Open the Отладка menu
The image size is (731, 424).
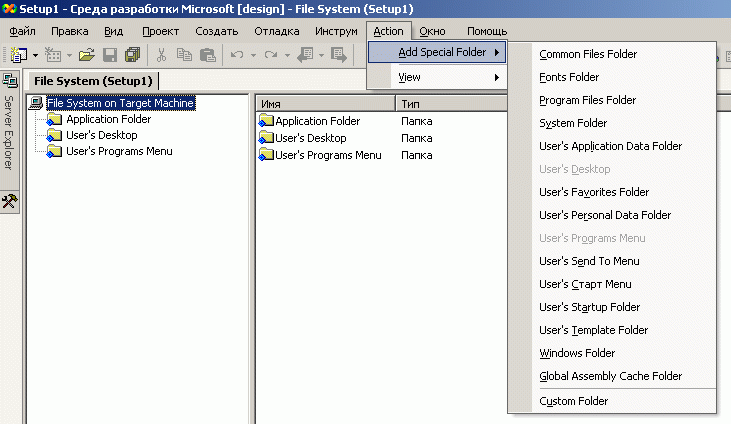276,31
